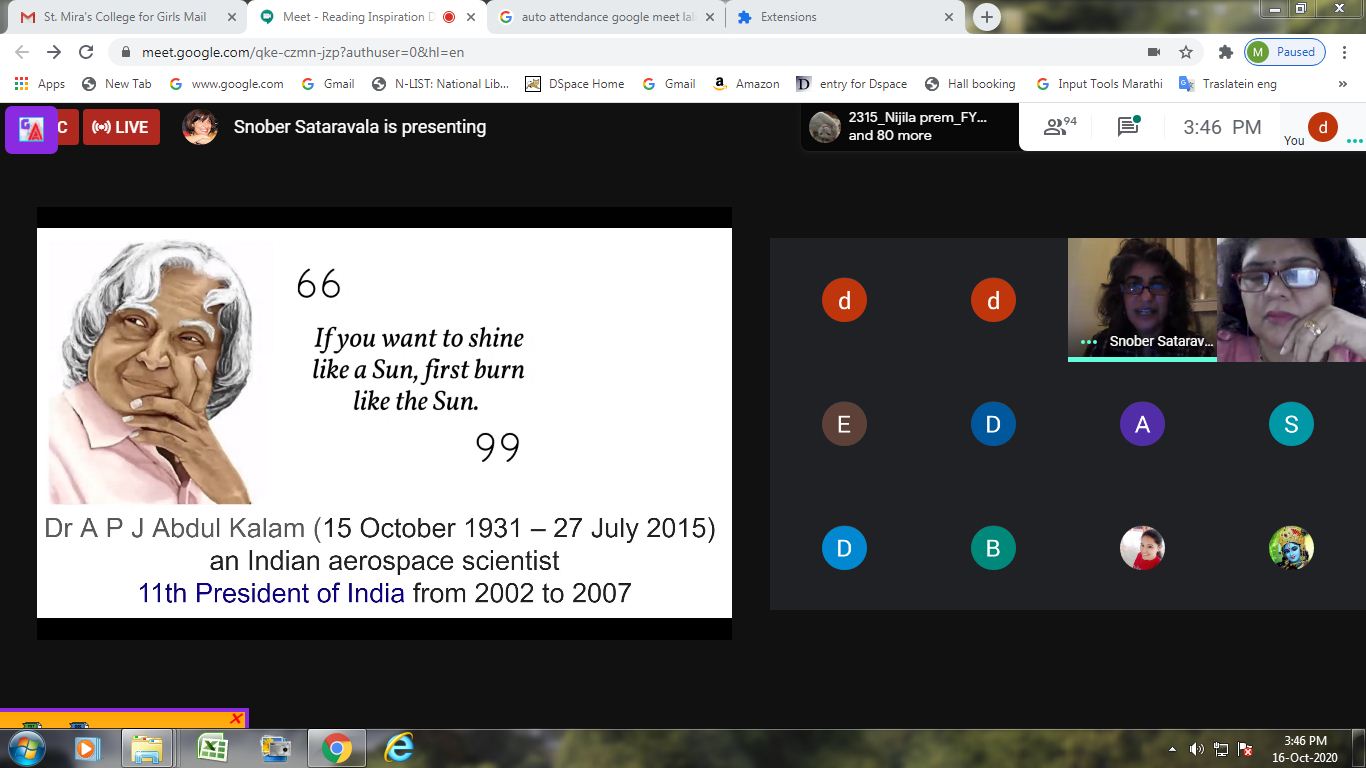Open the Meet chat panel icon
This screenshot has height=768, width=1366.
1128,127
